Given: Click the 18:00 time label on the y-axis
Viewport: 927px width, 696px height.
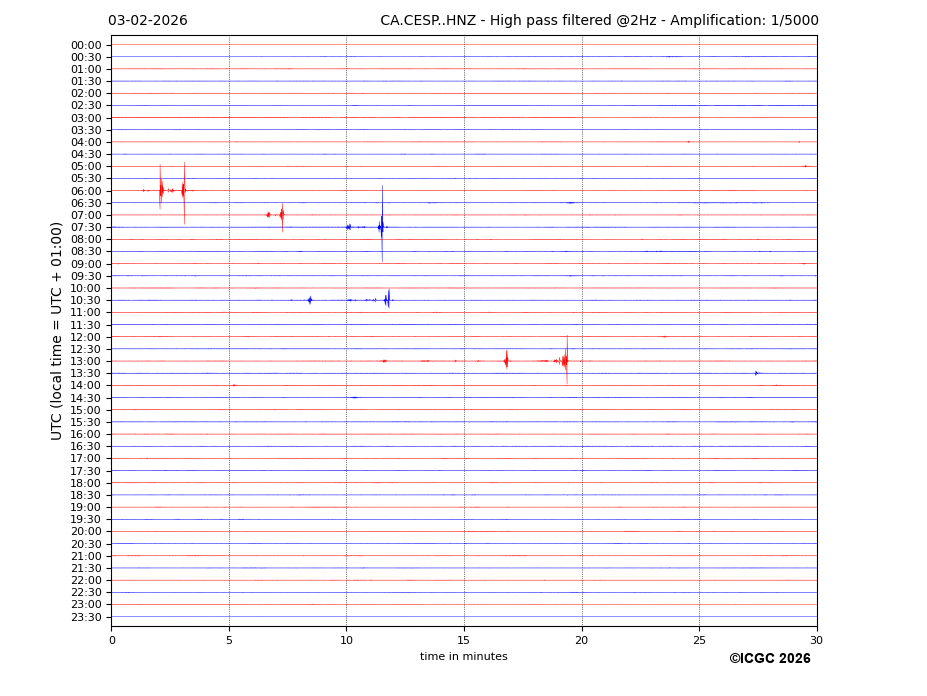Looking at the screenshot, I should (86, 483).
